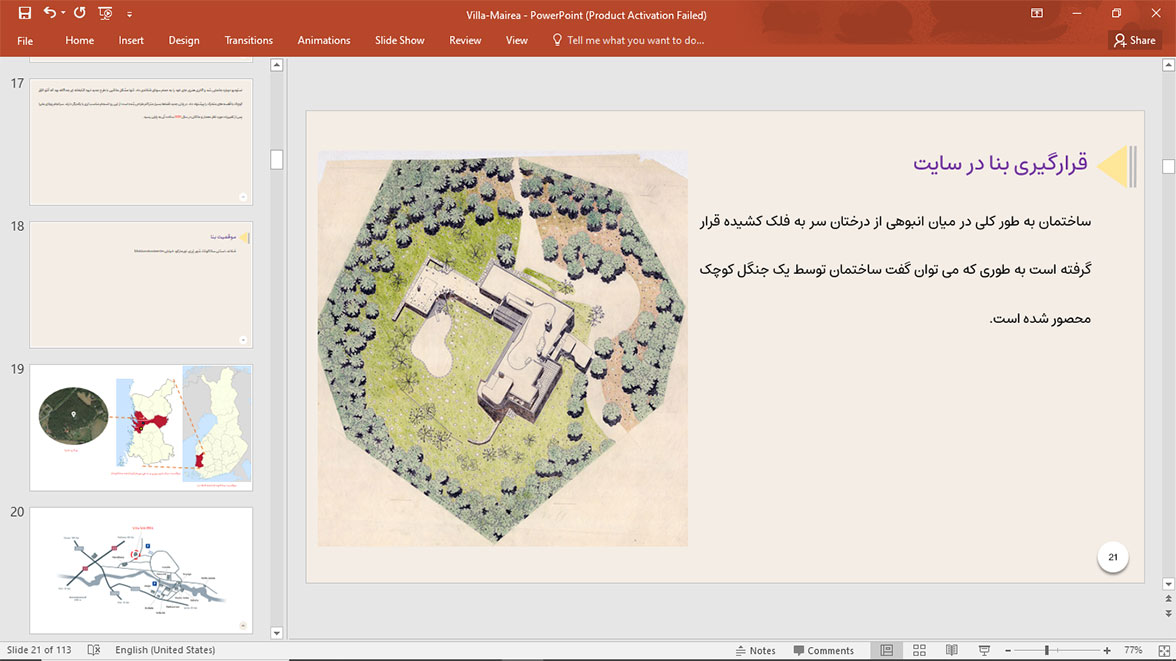Minimize the PowerPoint window
Screen dimensions: 1176x661
1077,14
